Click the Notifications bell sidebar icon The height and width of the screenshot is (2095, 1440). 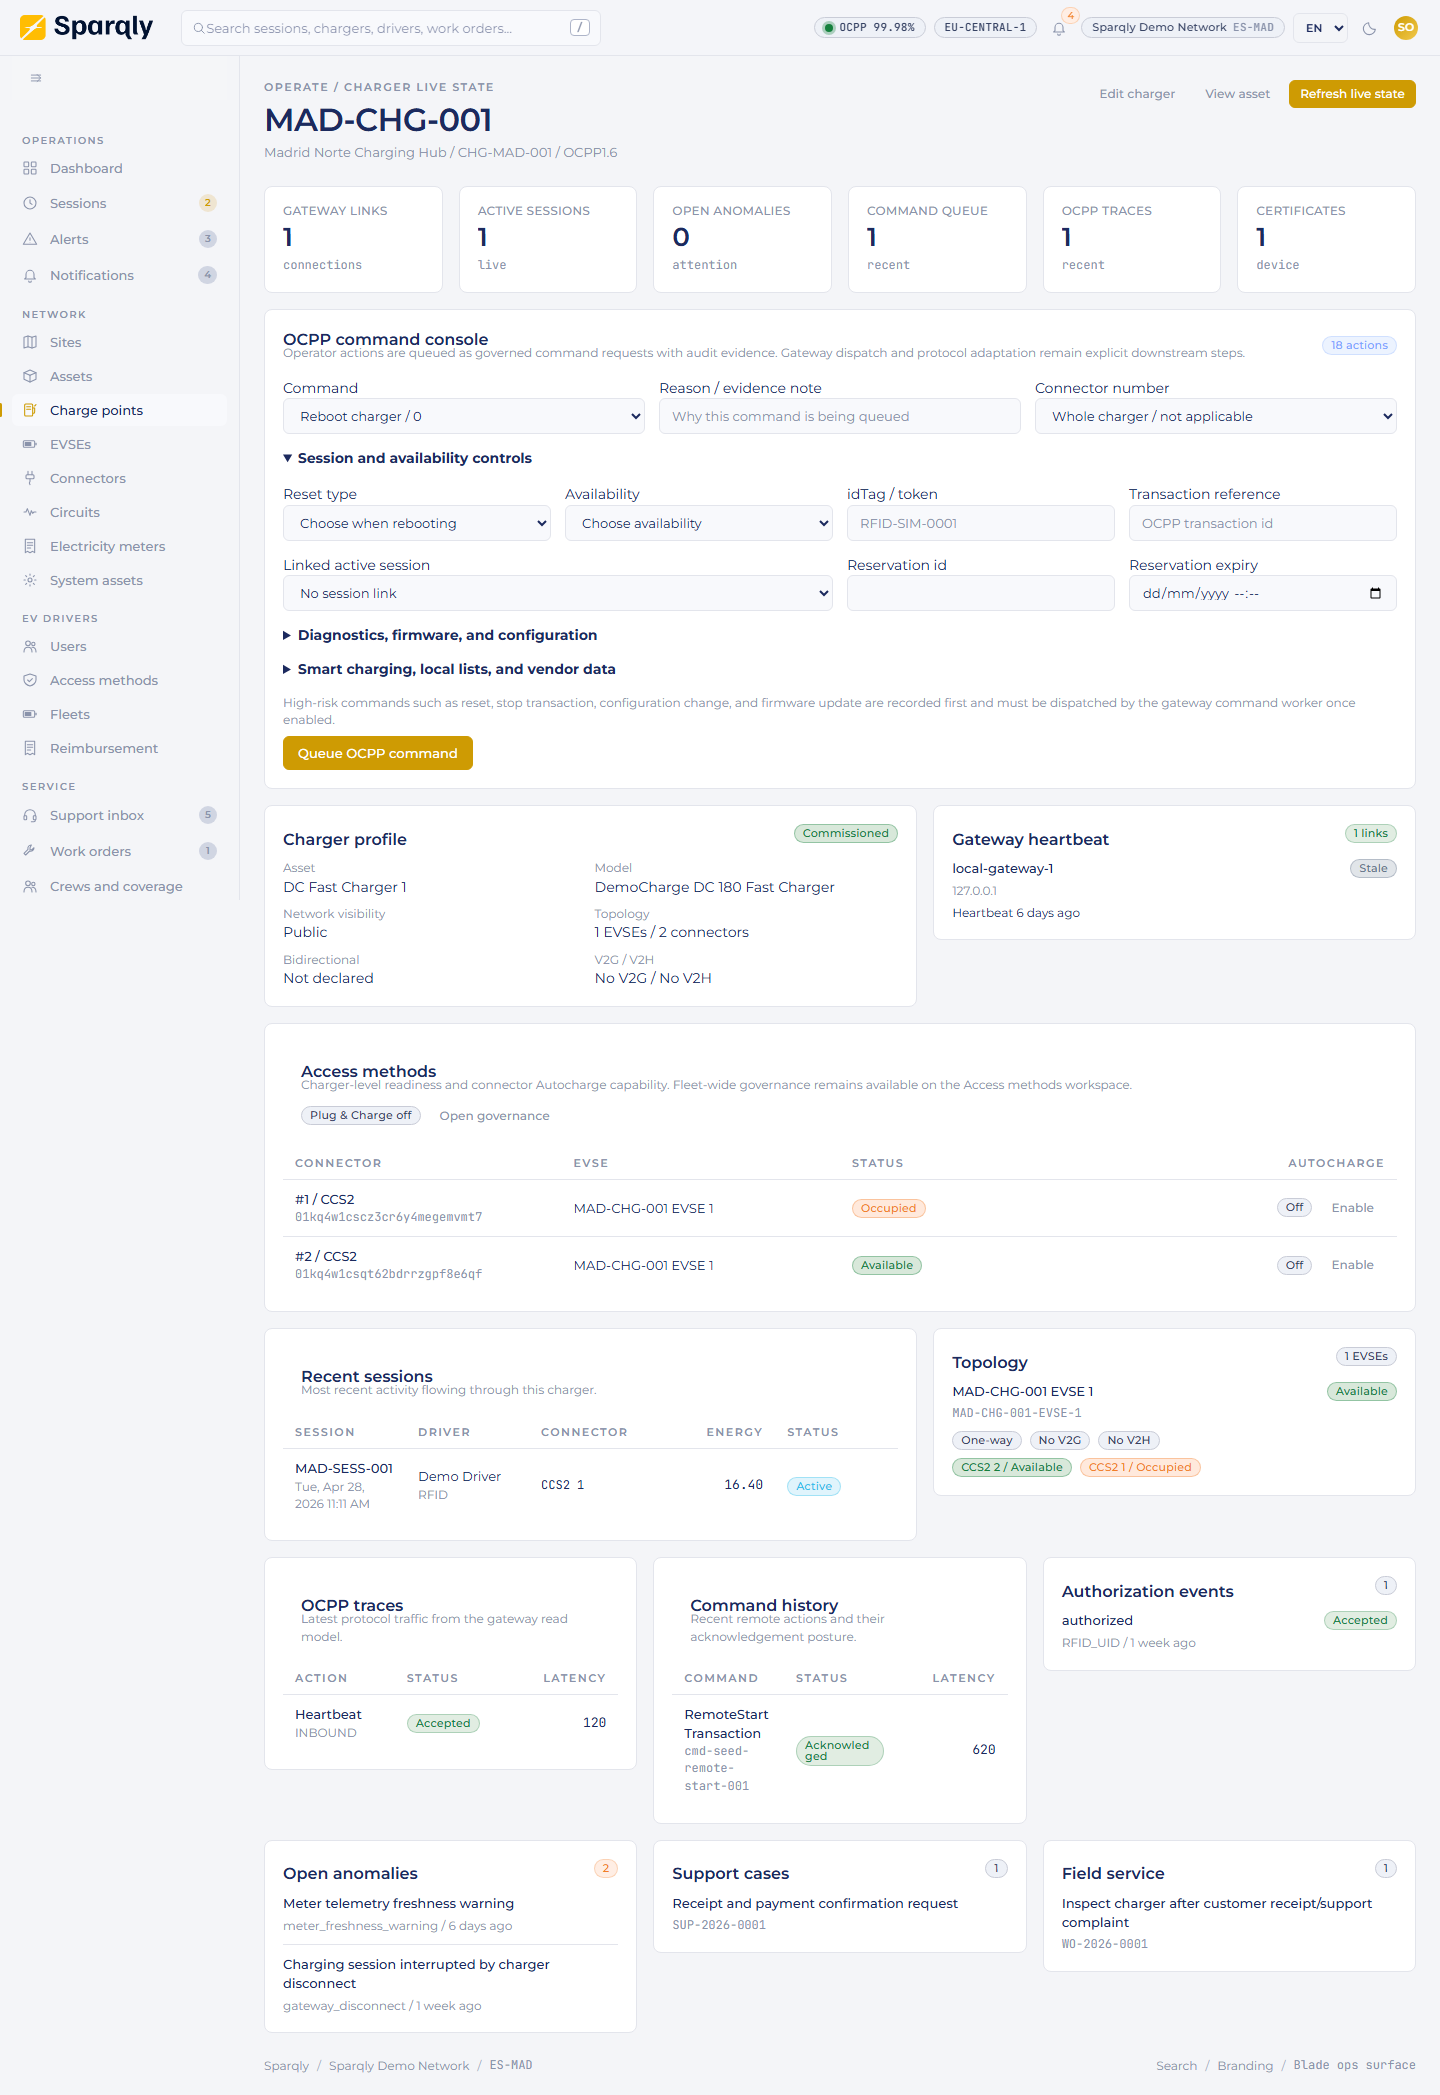click(x=30, y=275)
